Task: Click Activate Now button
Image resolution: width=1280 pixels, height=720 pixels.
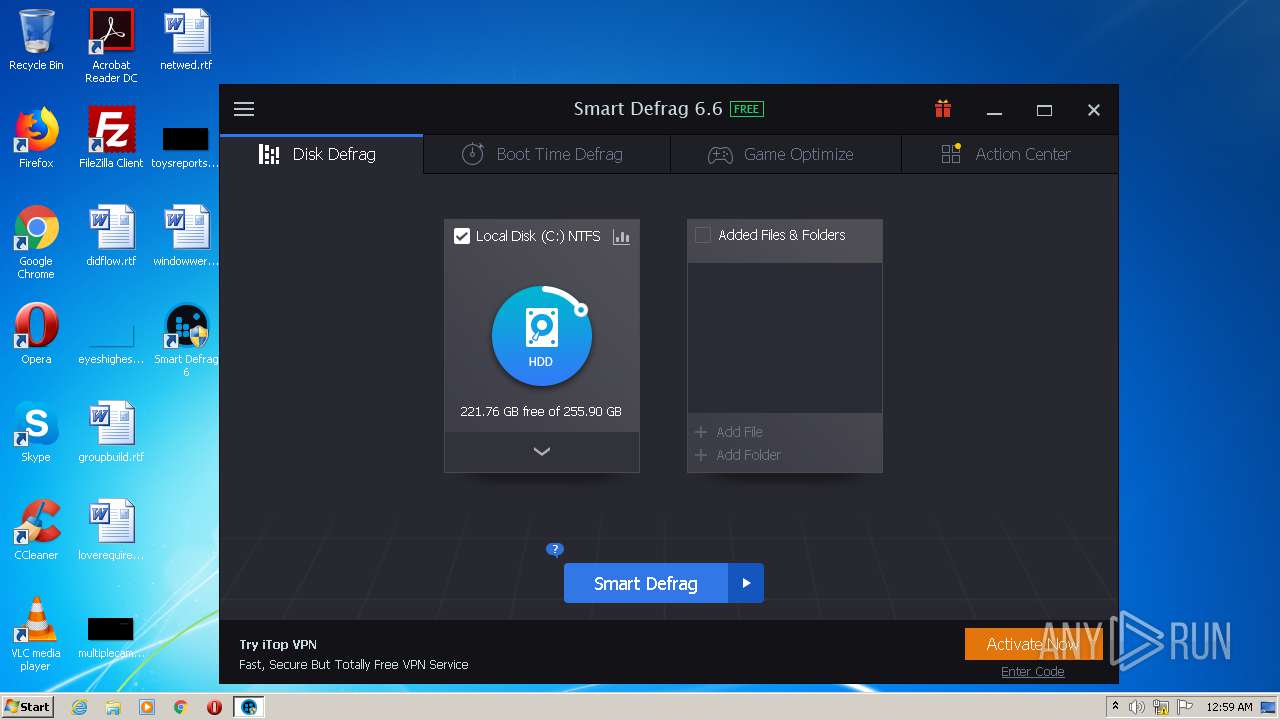Action: 1033,644
